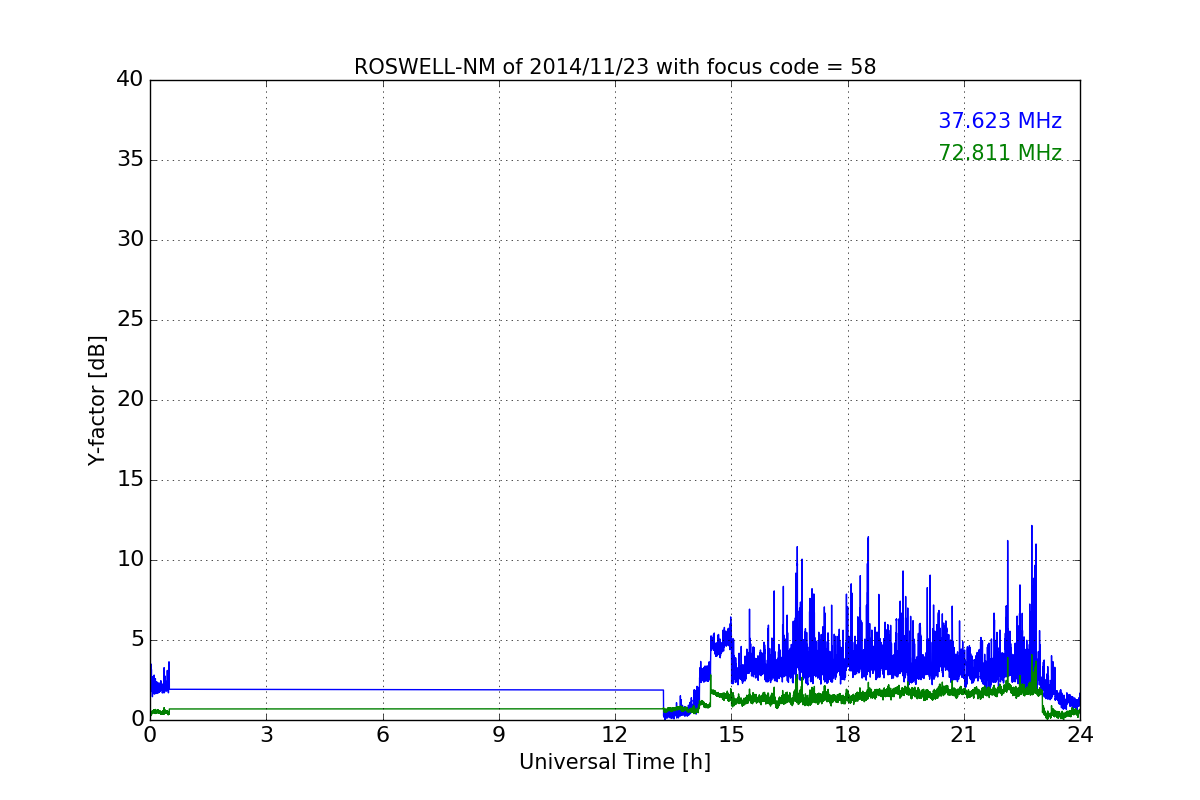Click the x-axis tick label 21
The height and width of the screenshot is (800, 1200).
click(x=964, y=735)
